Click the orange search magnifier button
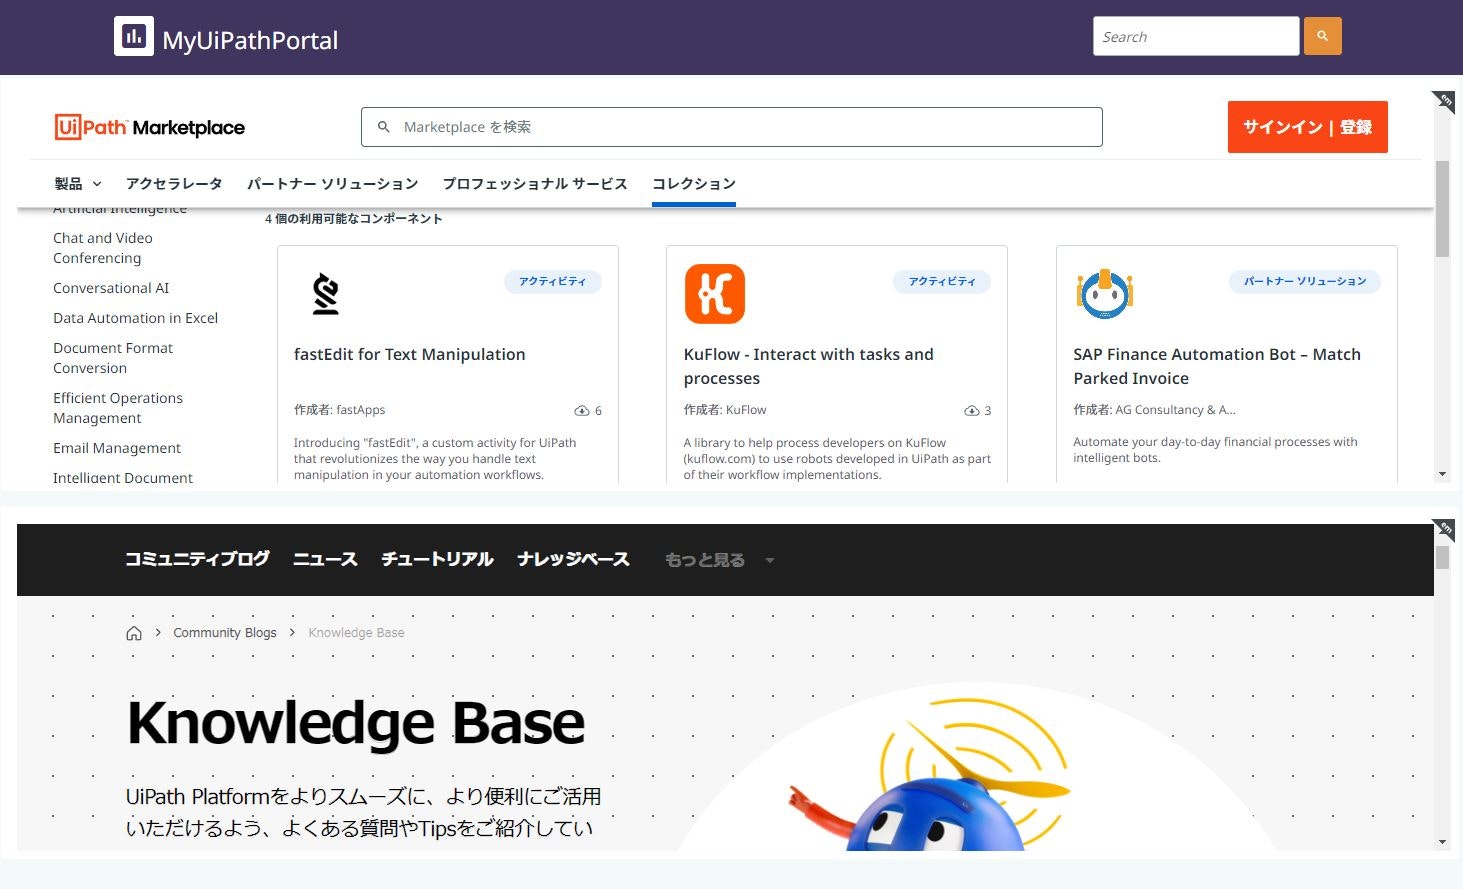This screenshot has height=889, width=1463. click(x=1322, y=36)
